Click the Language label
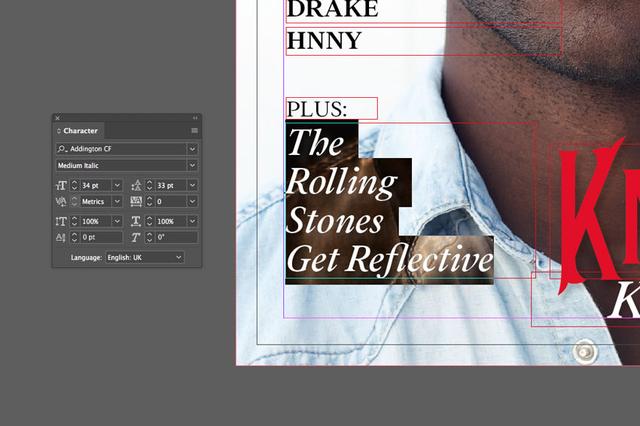The image size is (640, 426). 86,257
